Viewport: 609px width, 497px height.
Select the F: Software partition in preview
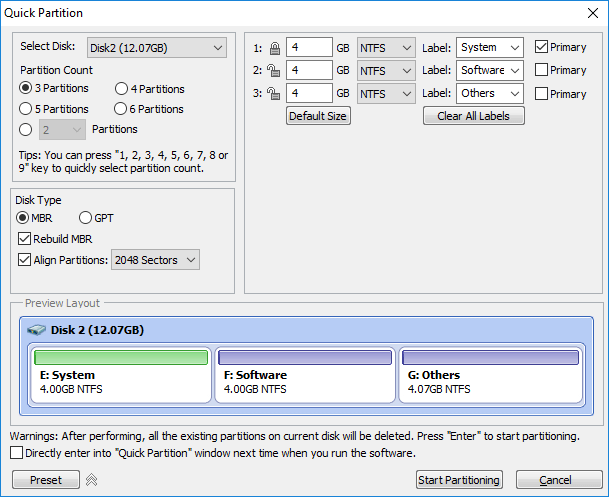click(x=305, y=375)
